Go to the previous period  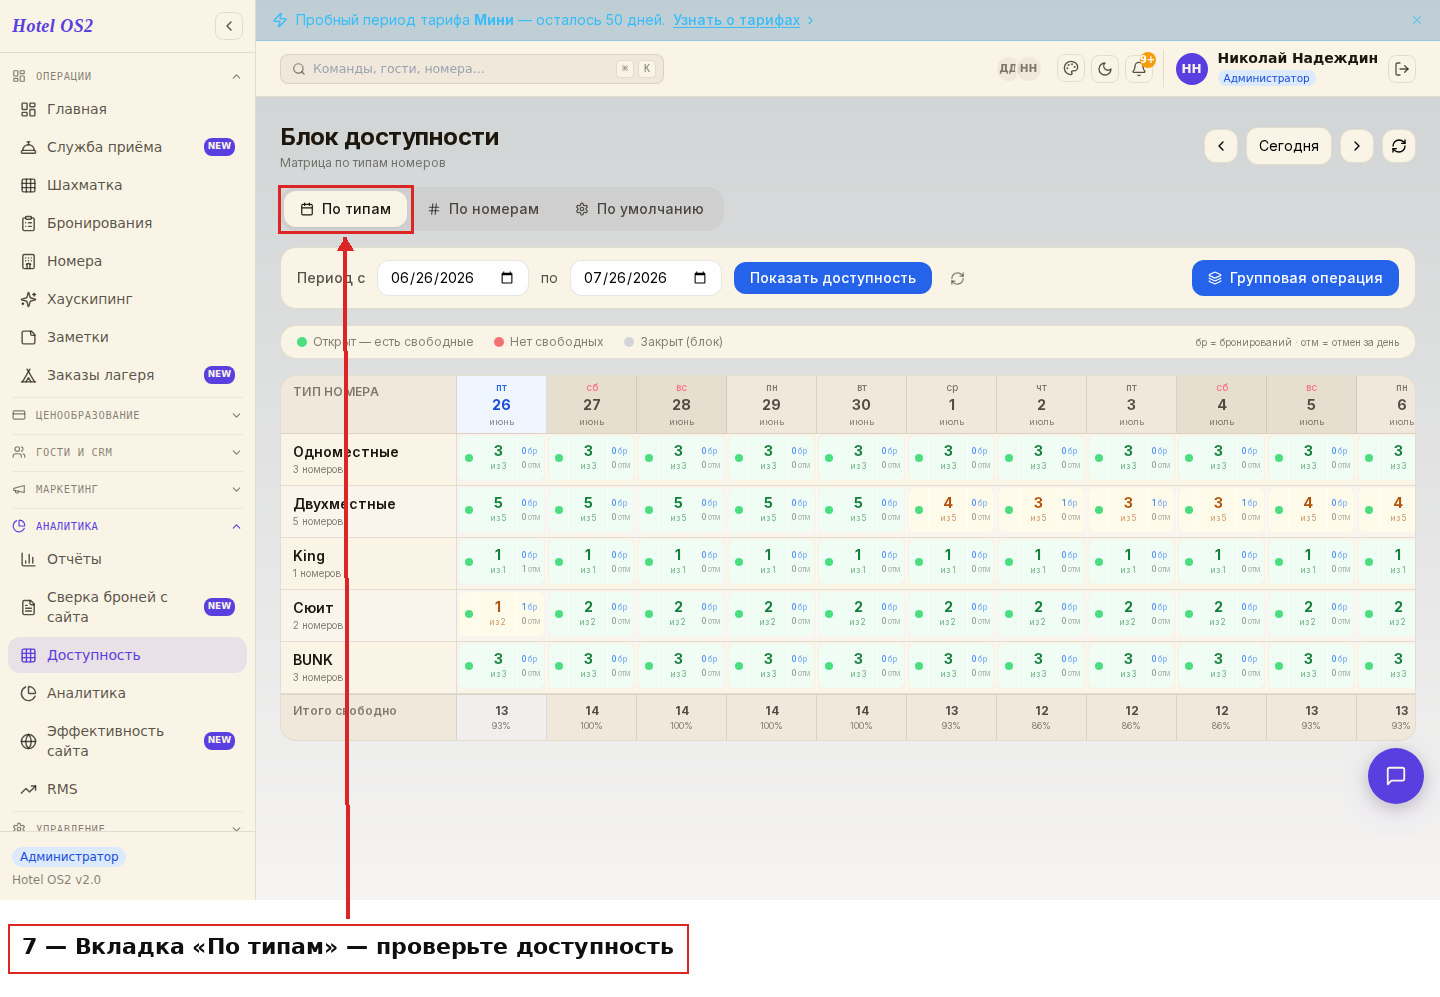coord(1221,146)
